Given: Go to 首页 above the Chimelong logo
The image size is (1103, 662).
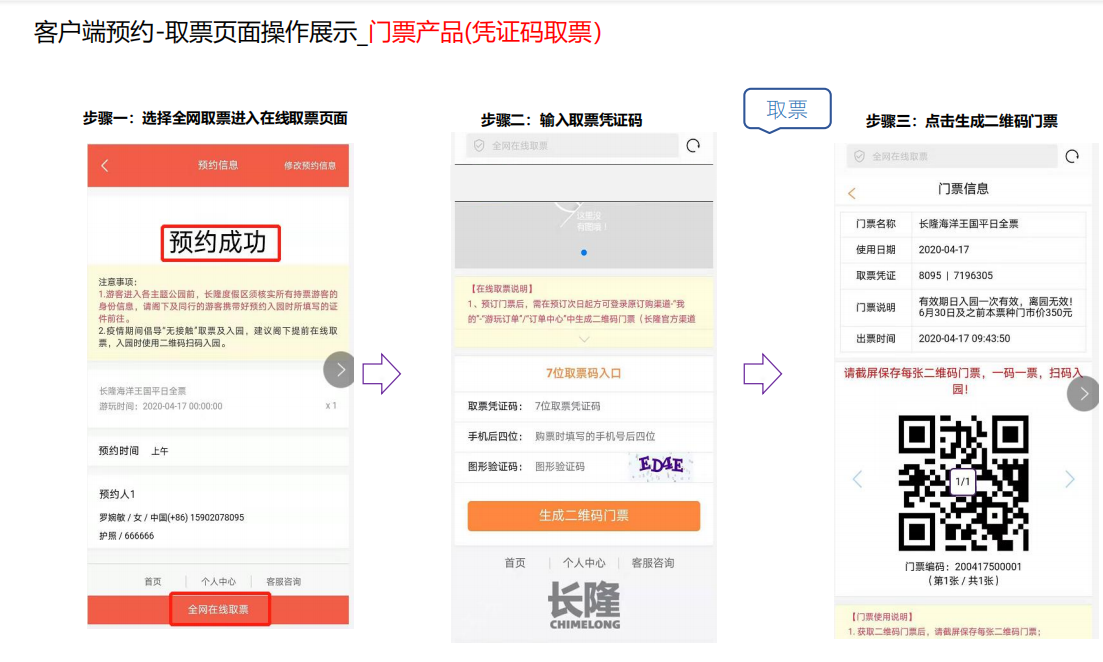Looking at the screenshot, I should click(515, 563).
